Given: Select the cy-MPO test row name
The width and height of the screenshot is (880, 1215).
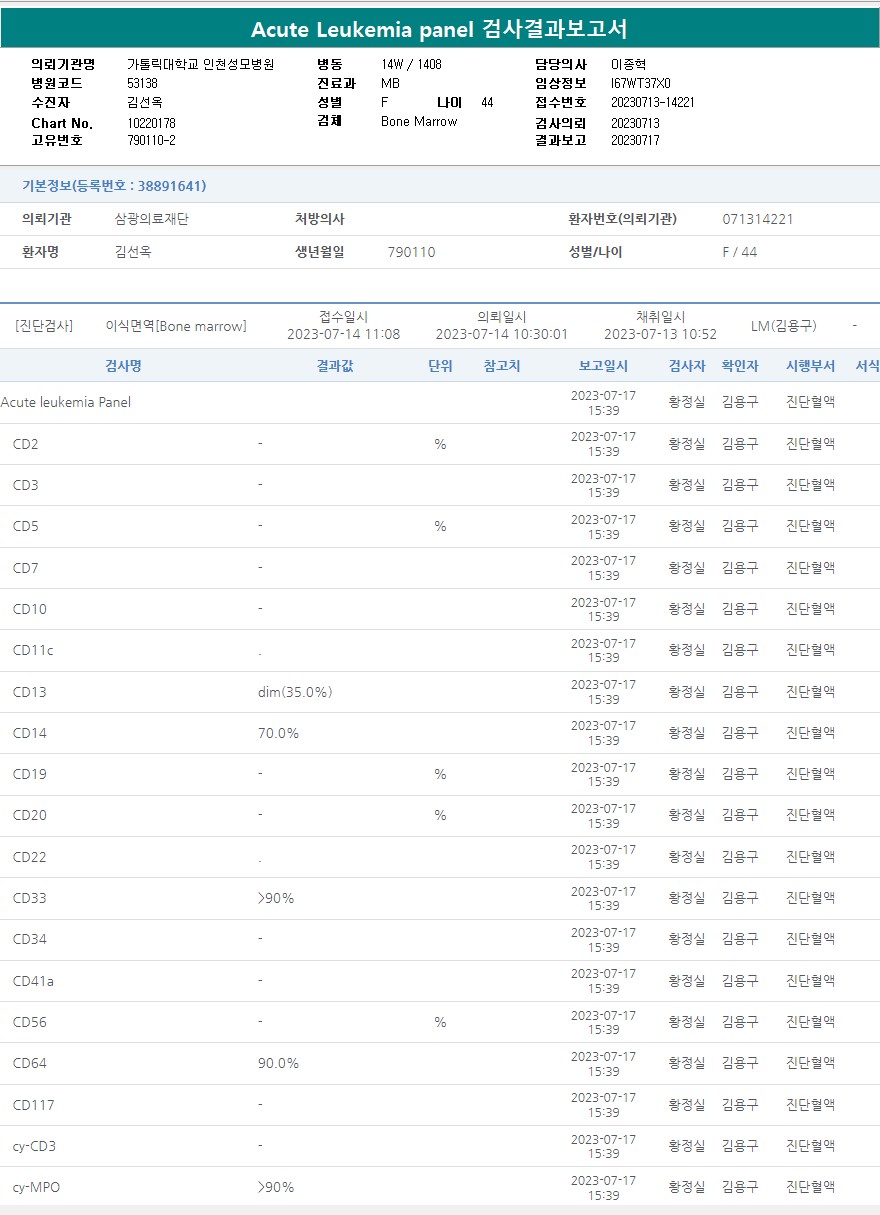Looking at the screenshot, I should click(36, 1187).
